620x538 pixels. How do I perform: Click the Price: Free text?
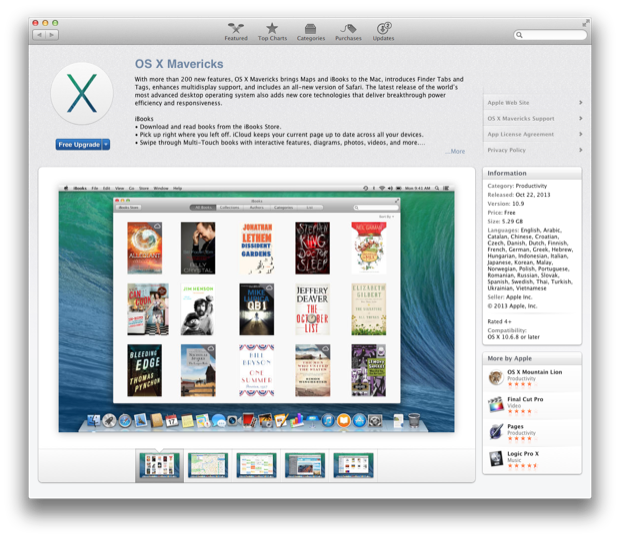(501, 213)
